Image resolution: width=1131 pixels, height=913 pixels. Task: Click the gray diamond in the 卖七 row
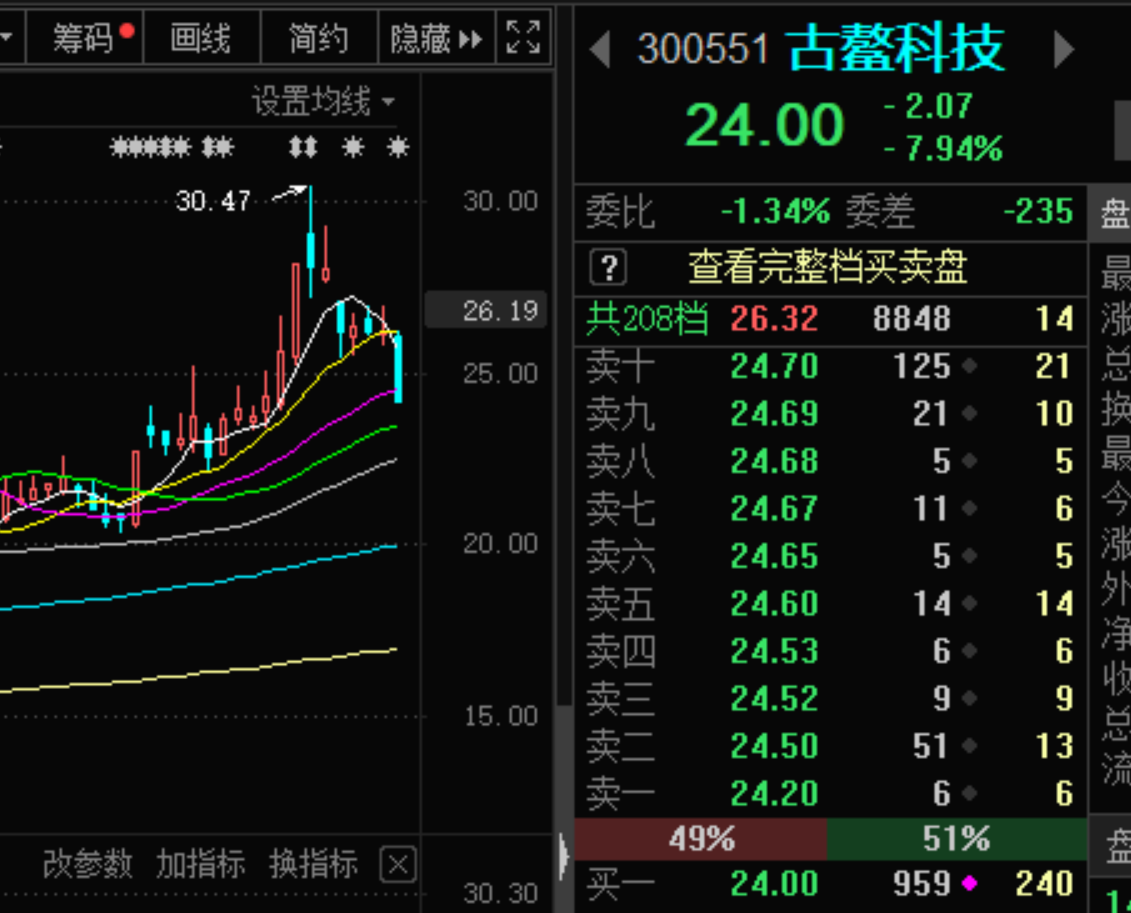pos(969,508)
